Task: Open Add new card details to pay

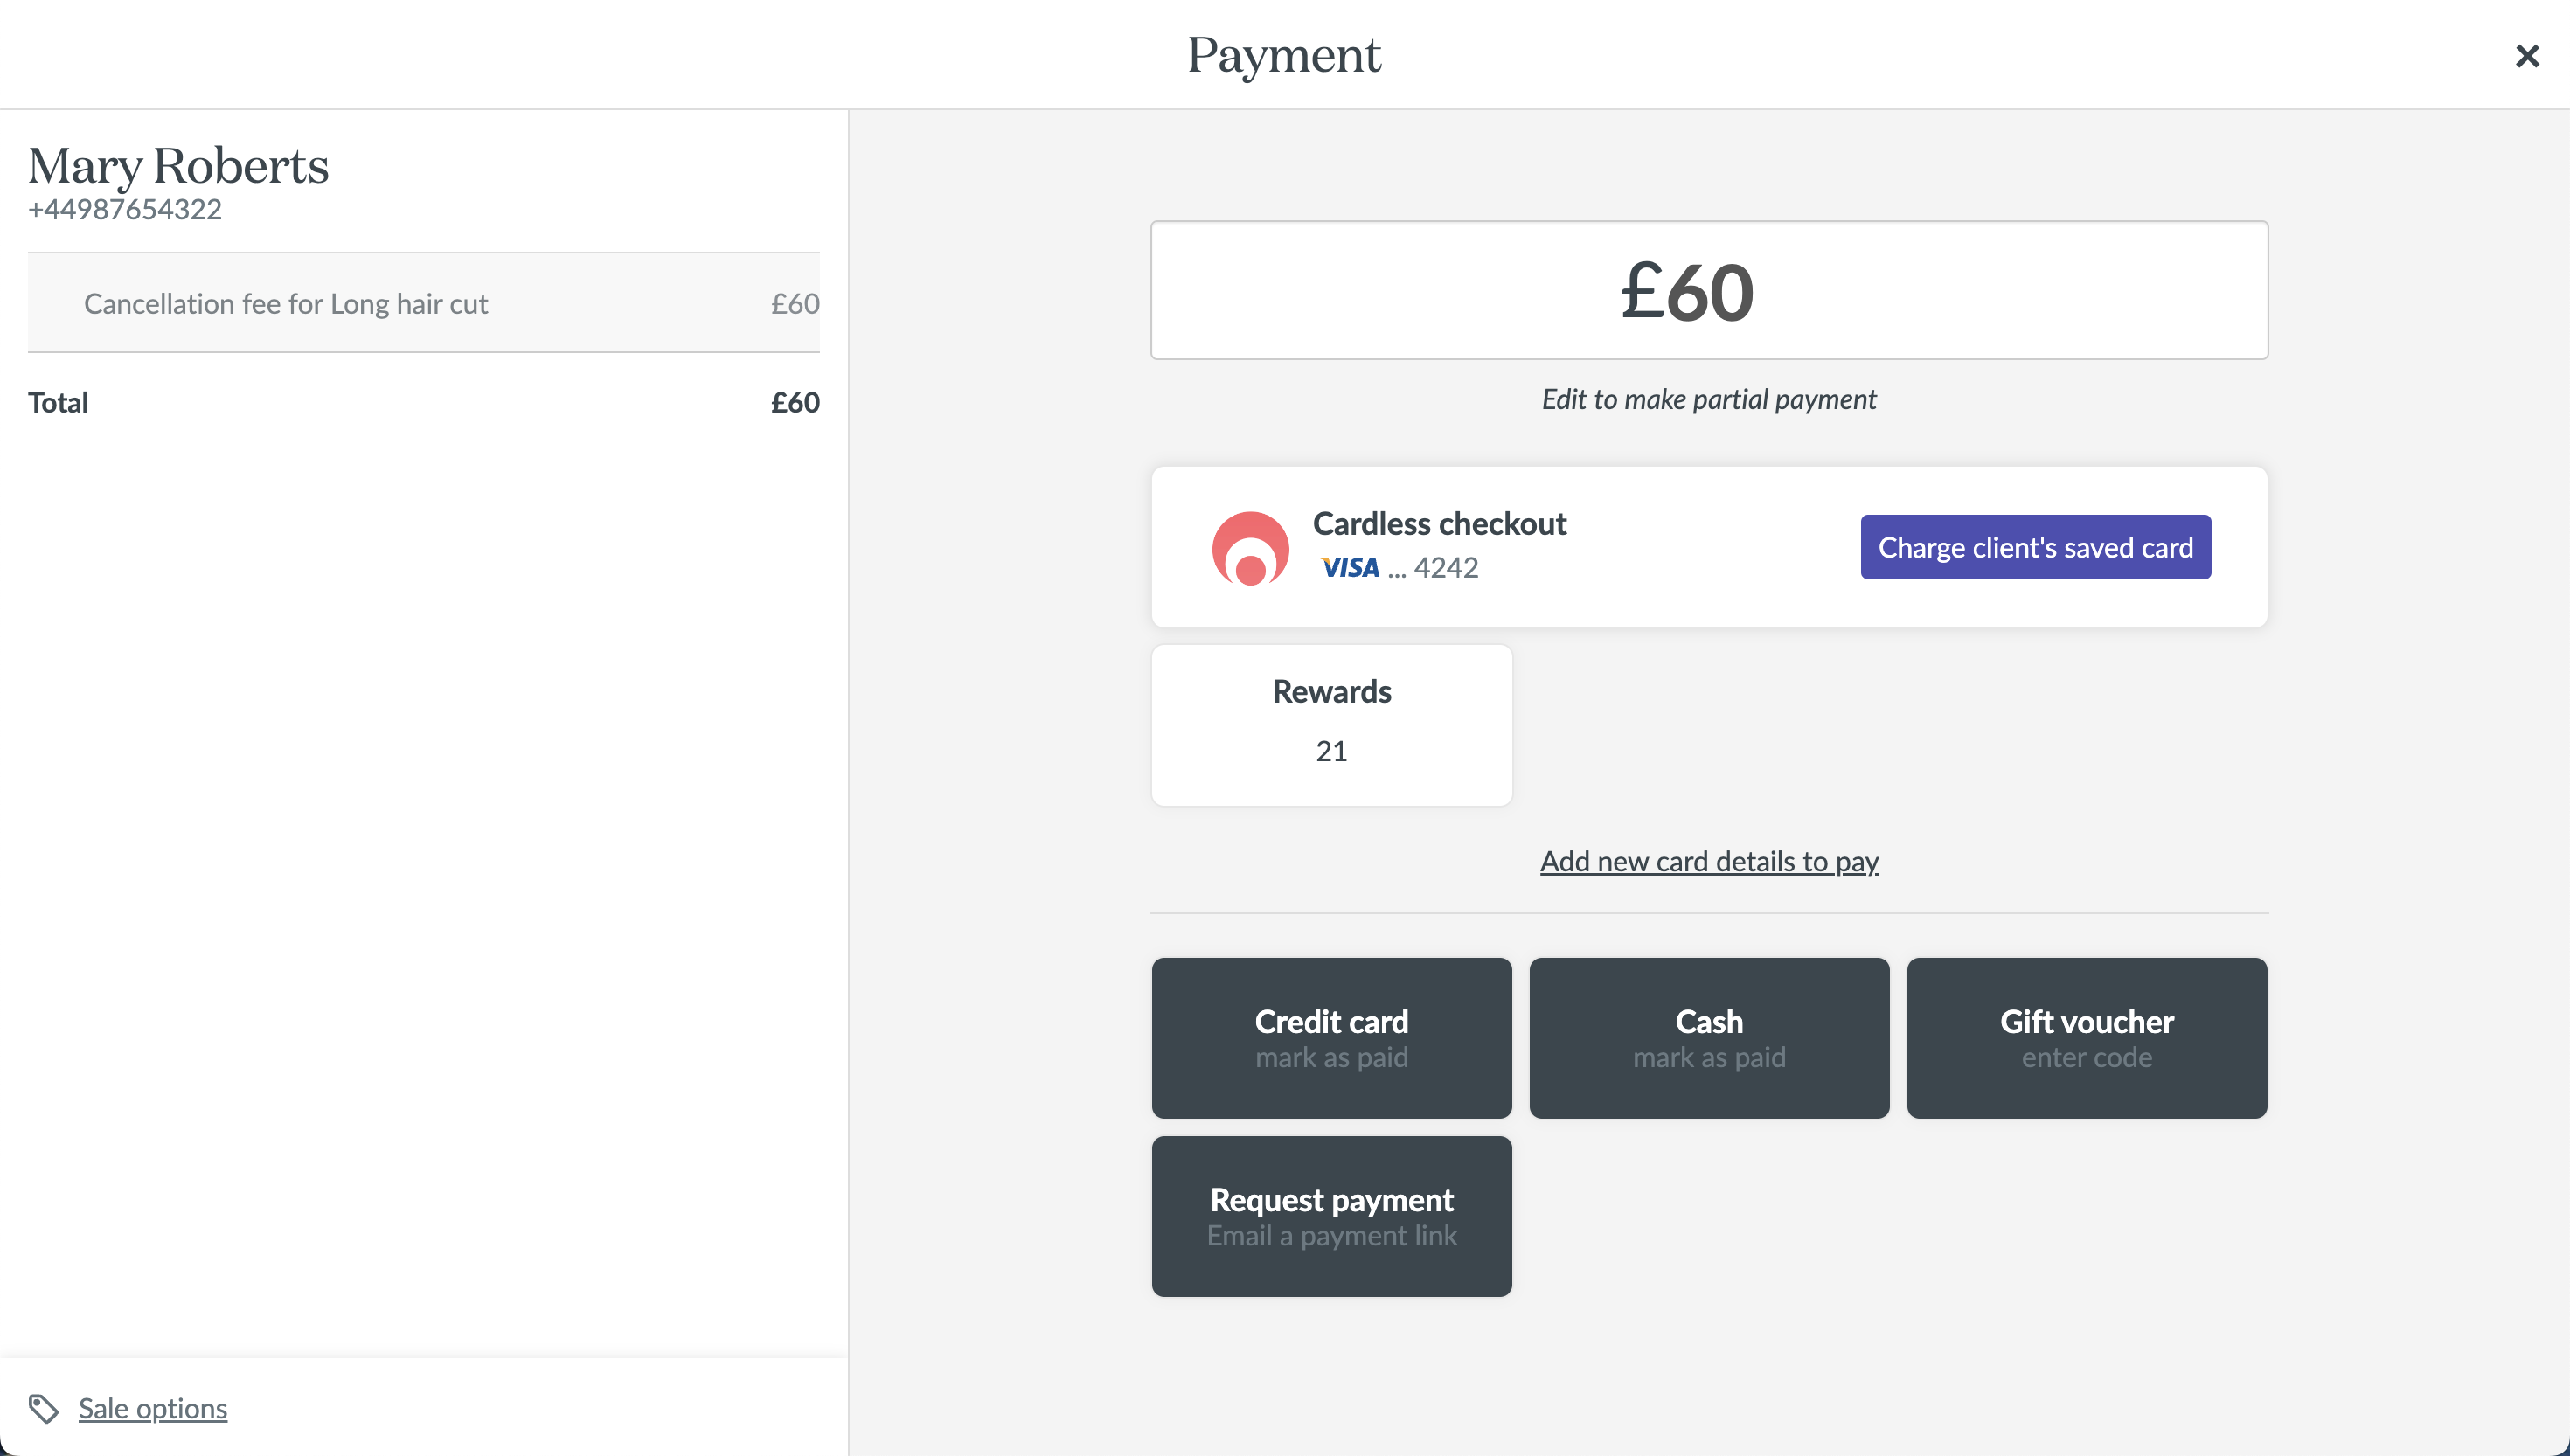Action: coord(1709,861)
